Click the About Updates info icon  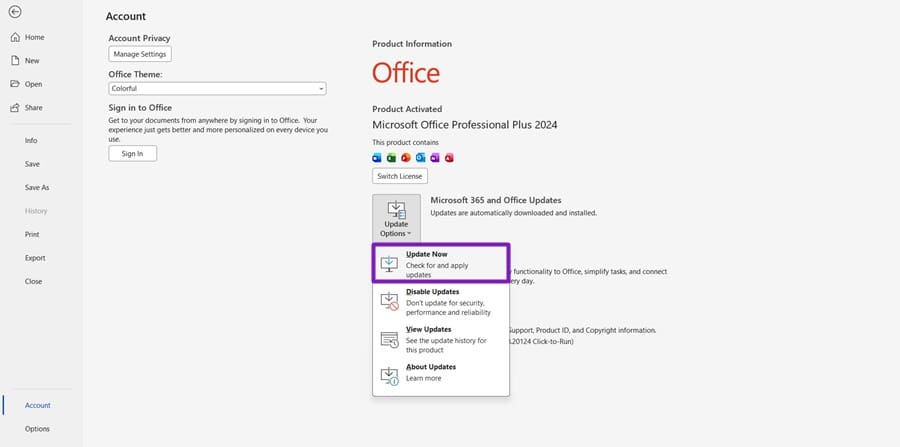point(389,376)
